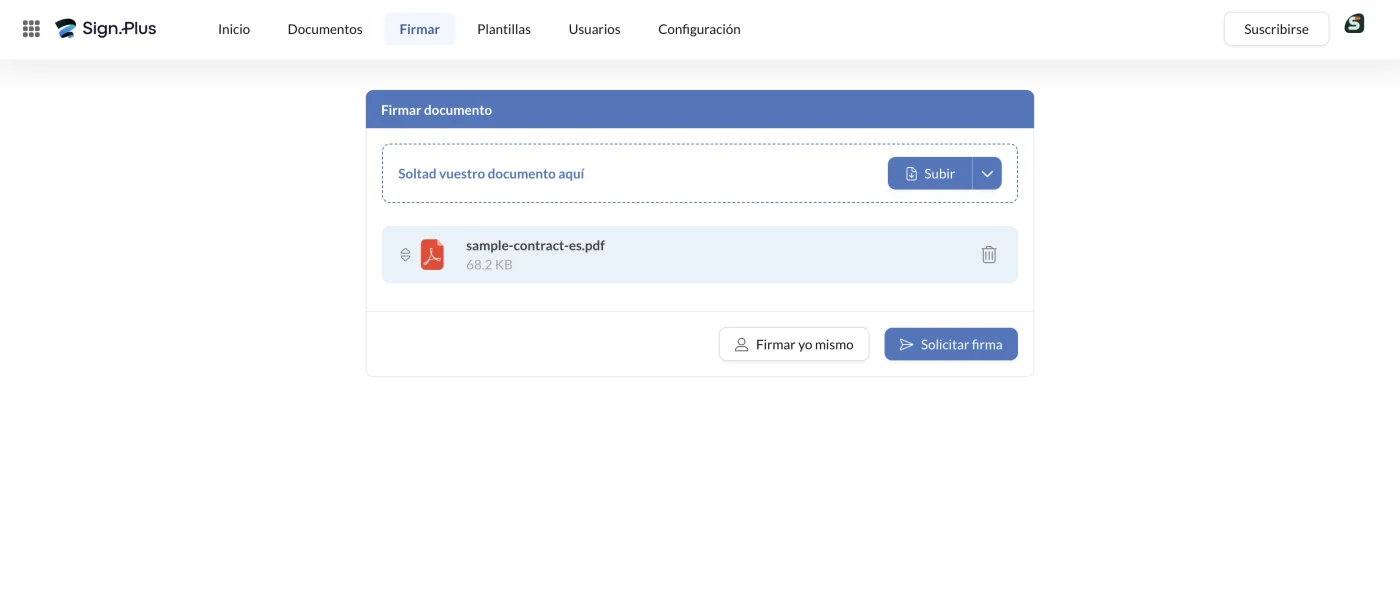Click the red PDF file icon

[432, 254]
